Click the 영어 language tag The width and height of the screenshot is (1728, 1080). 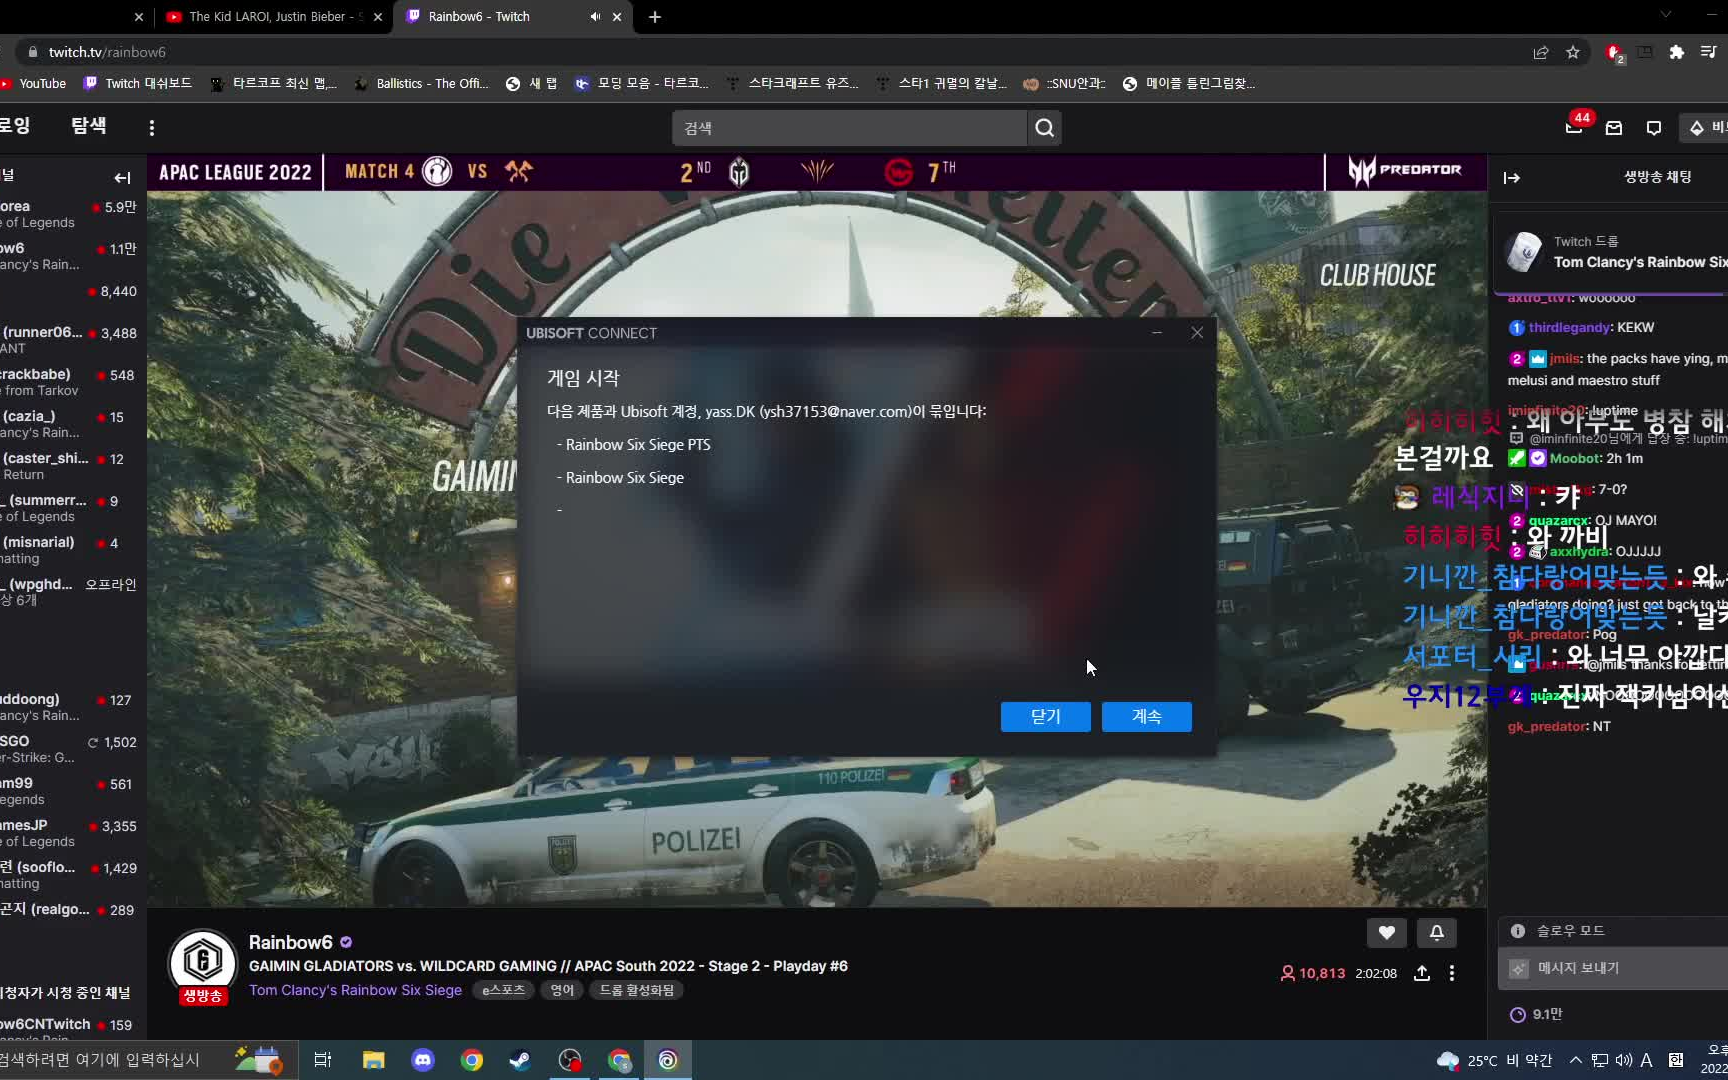click(x=562, y=990)
